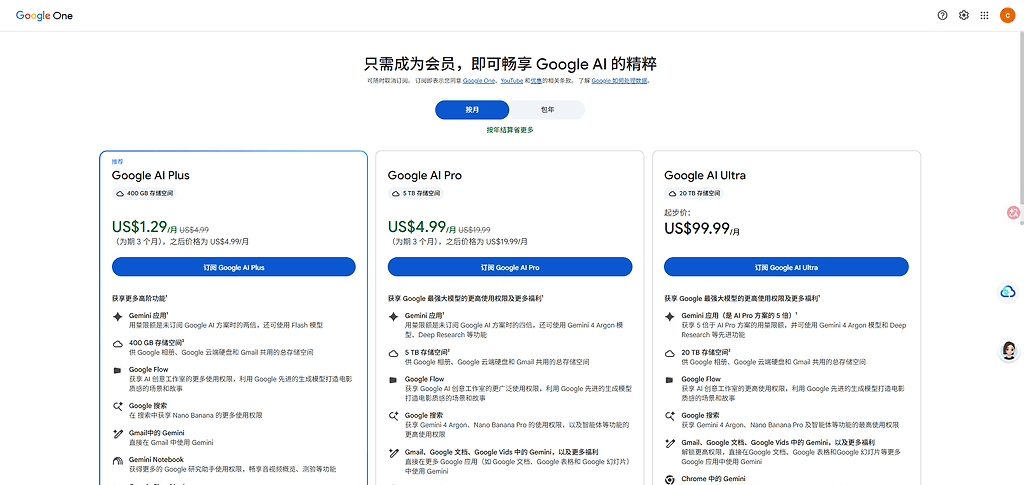Click the 起步价 label on Ultra card
This screenshot has width=1024, height=485.
pyautogui.click(x=677, y=213)
